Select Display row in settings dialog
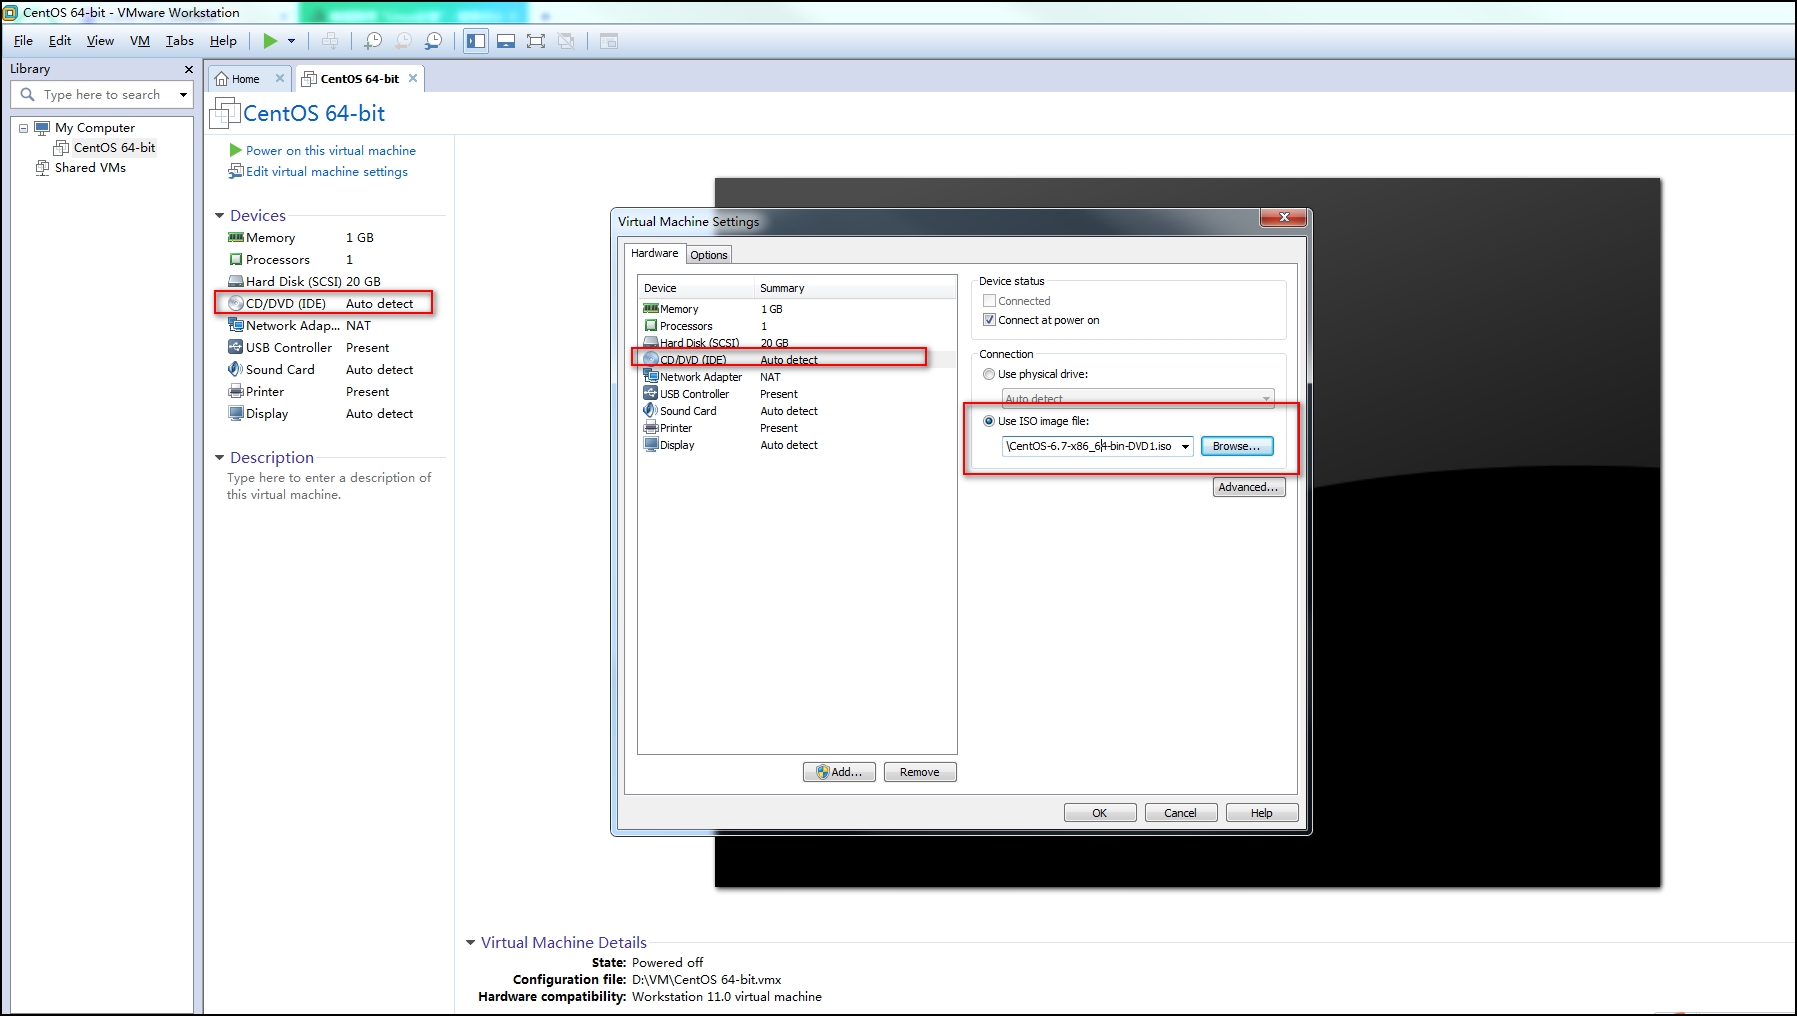 [x=797, y=446]
